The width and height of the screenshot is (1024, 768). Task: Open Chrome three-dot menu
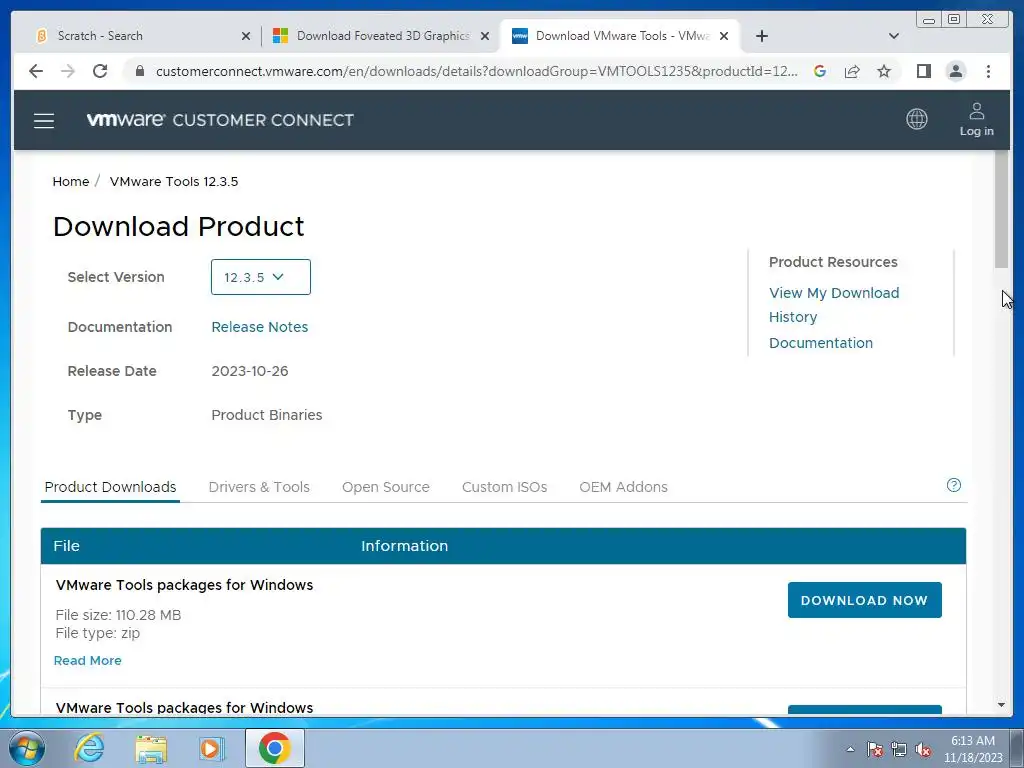tap(988, 71)
